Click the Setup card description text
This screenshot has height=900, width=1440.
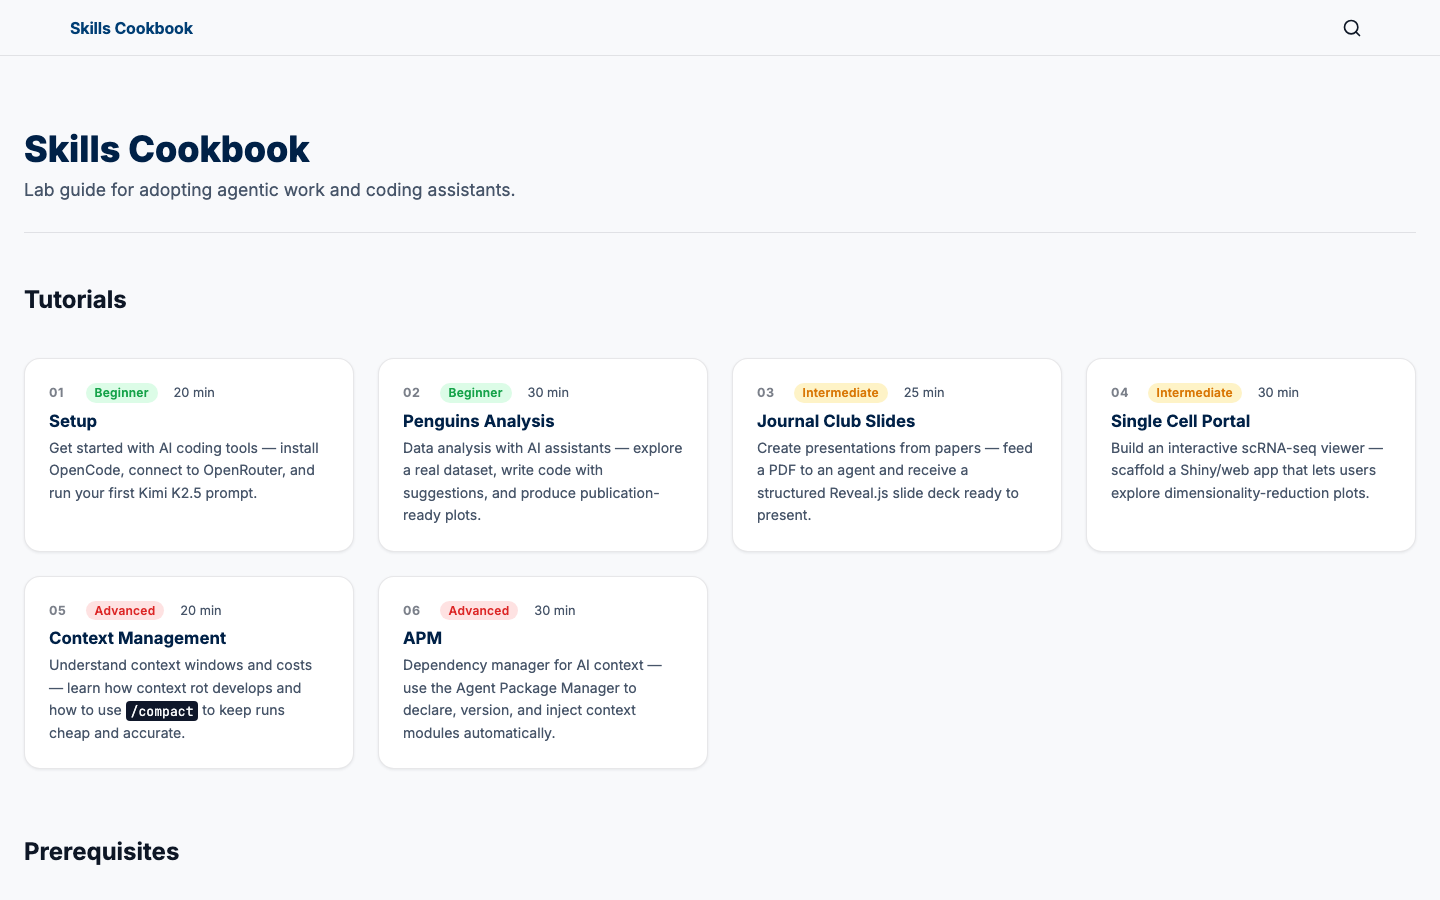tap(184, 470)
